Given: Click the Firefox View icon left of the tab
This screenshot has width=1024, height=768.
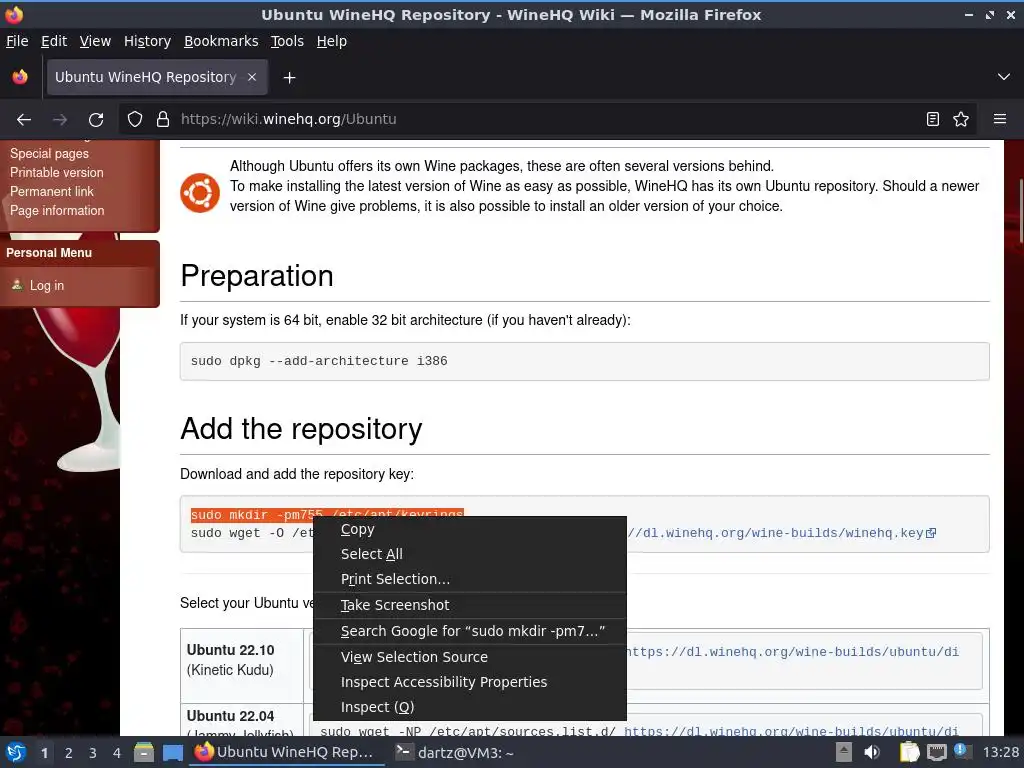Looking at the screenshot, I should click(20, 77).
